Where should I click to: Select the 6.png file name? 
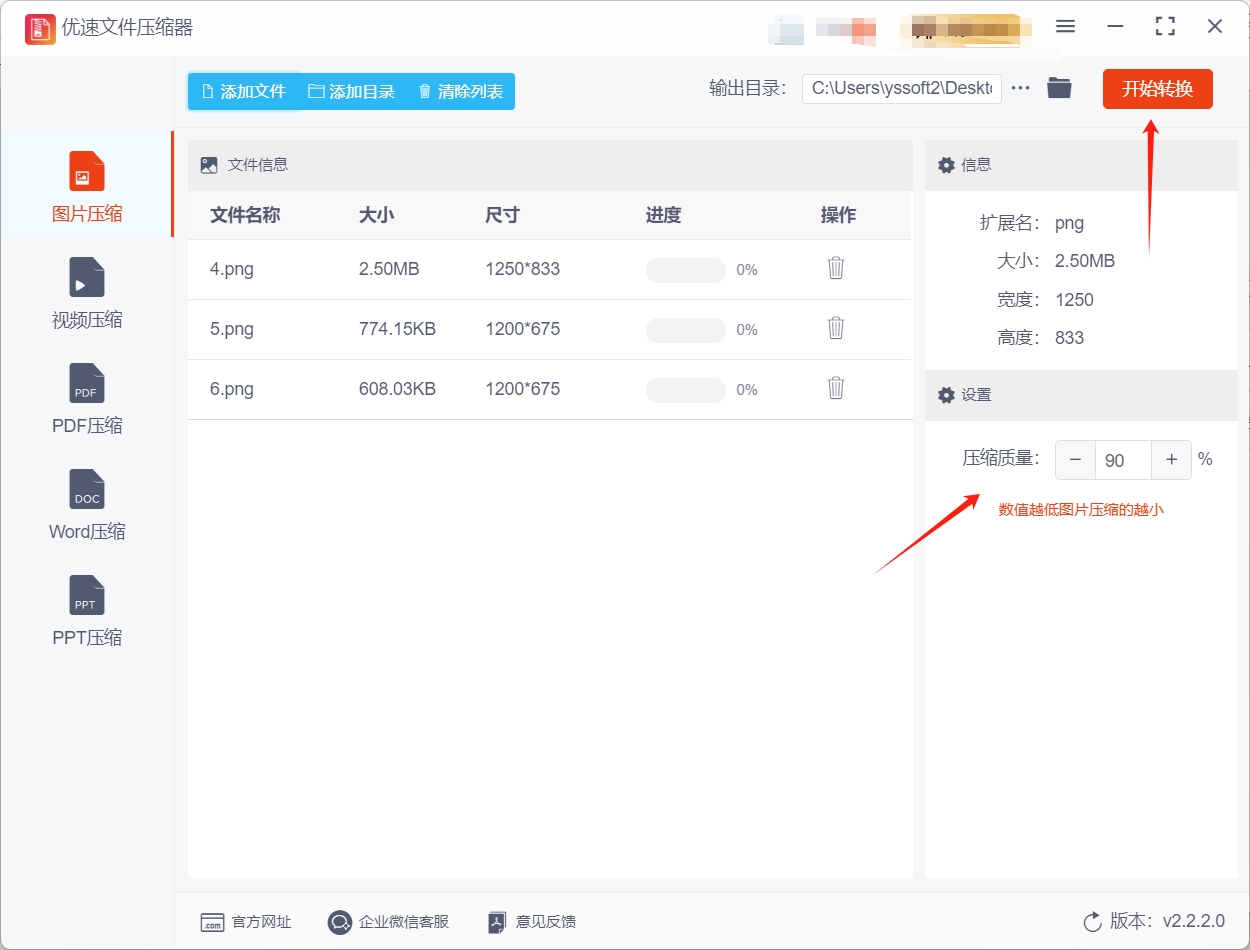[x=232, y=389]
